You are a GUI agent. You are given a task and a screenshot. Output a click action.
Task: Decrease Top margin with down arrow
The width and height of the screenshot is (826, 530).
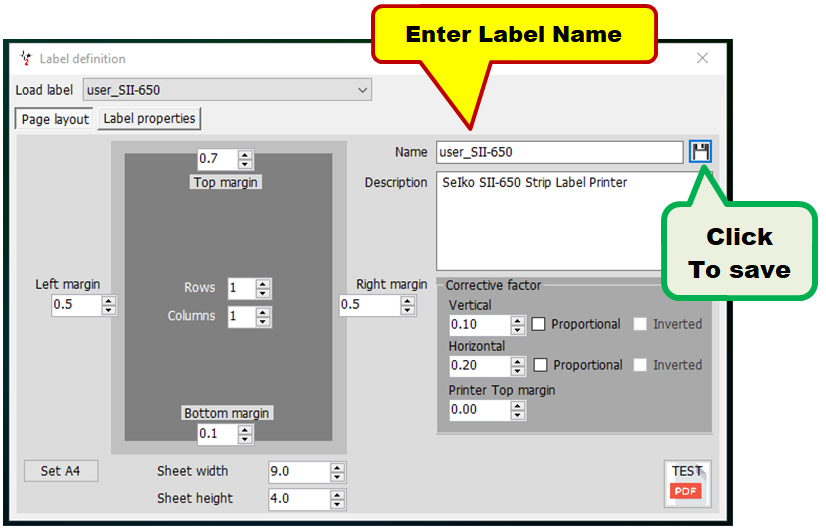[245, 164]
